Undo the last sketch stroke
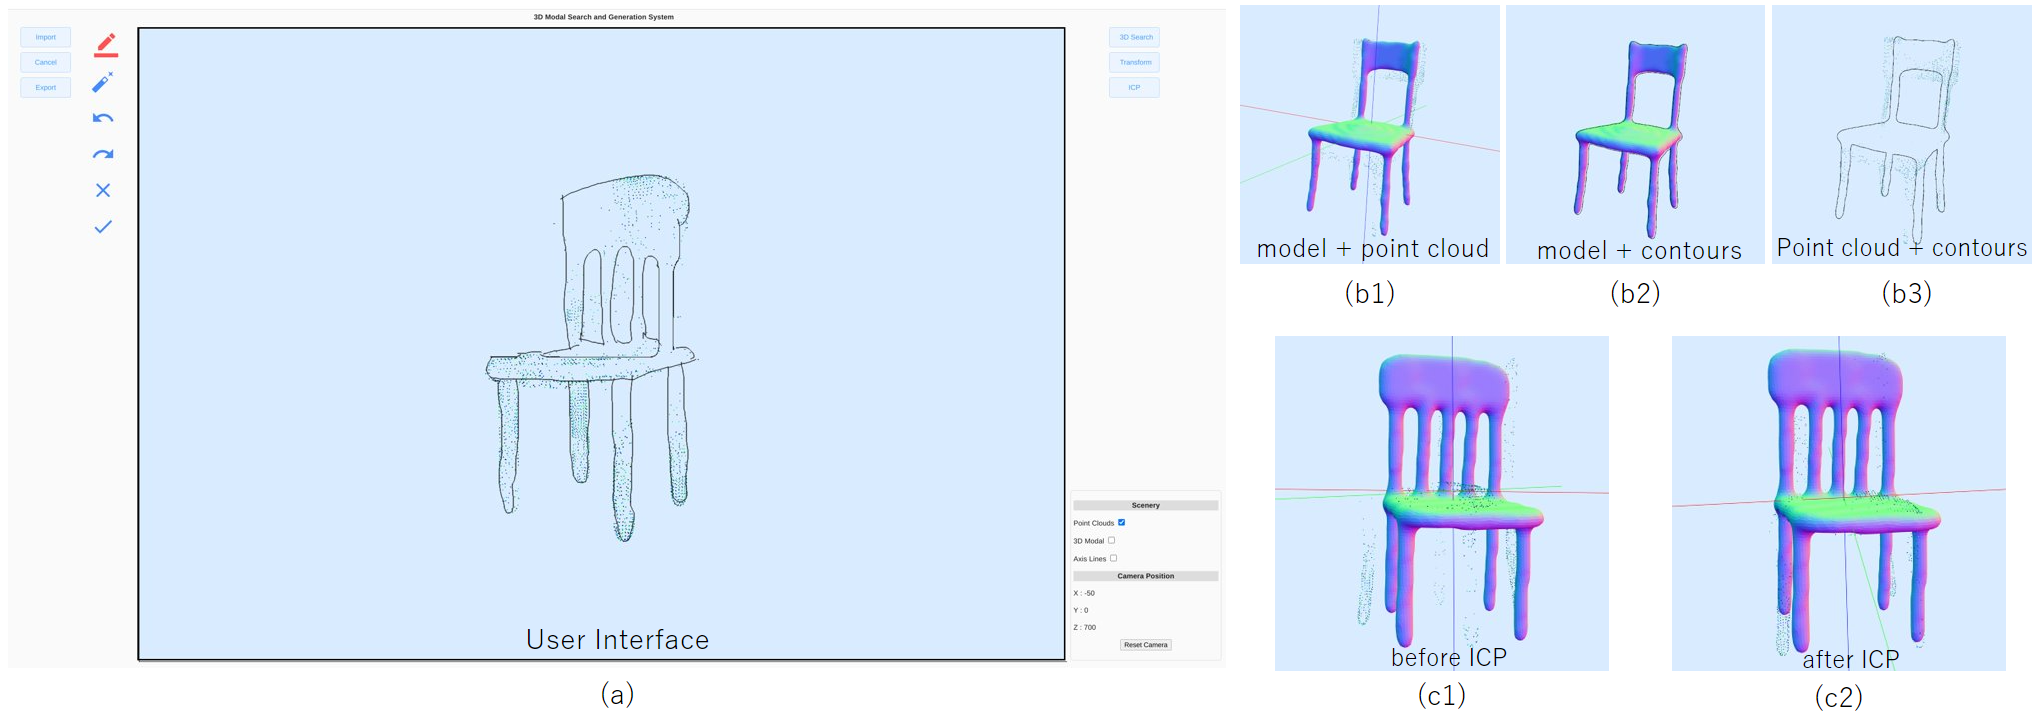This screenshot has width=2038, height=713. point(103,118)
